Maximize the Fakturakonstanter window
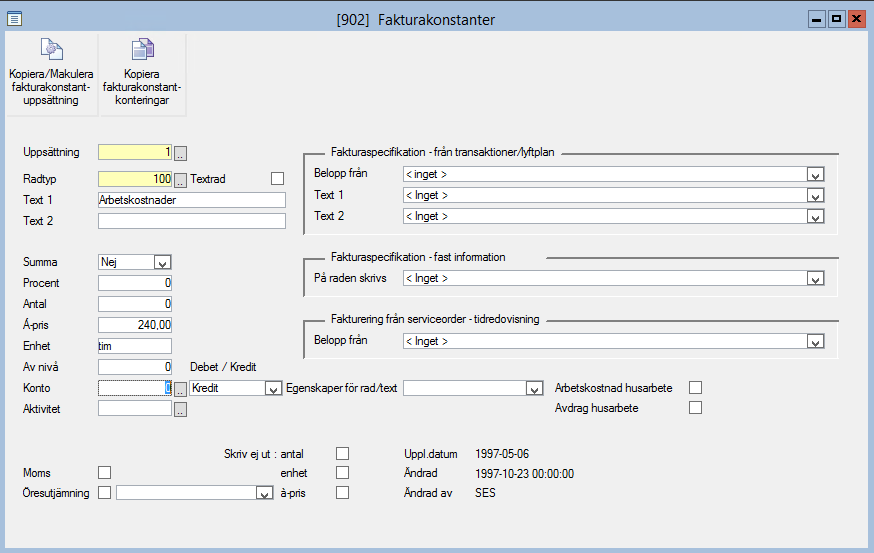The width and height of the screenshot is (874, 553). tap(836, 19)
